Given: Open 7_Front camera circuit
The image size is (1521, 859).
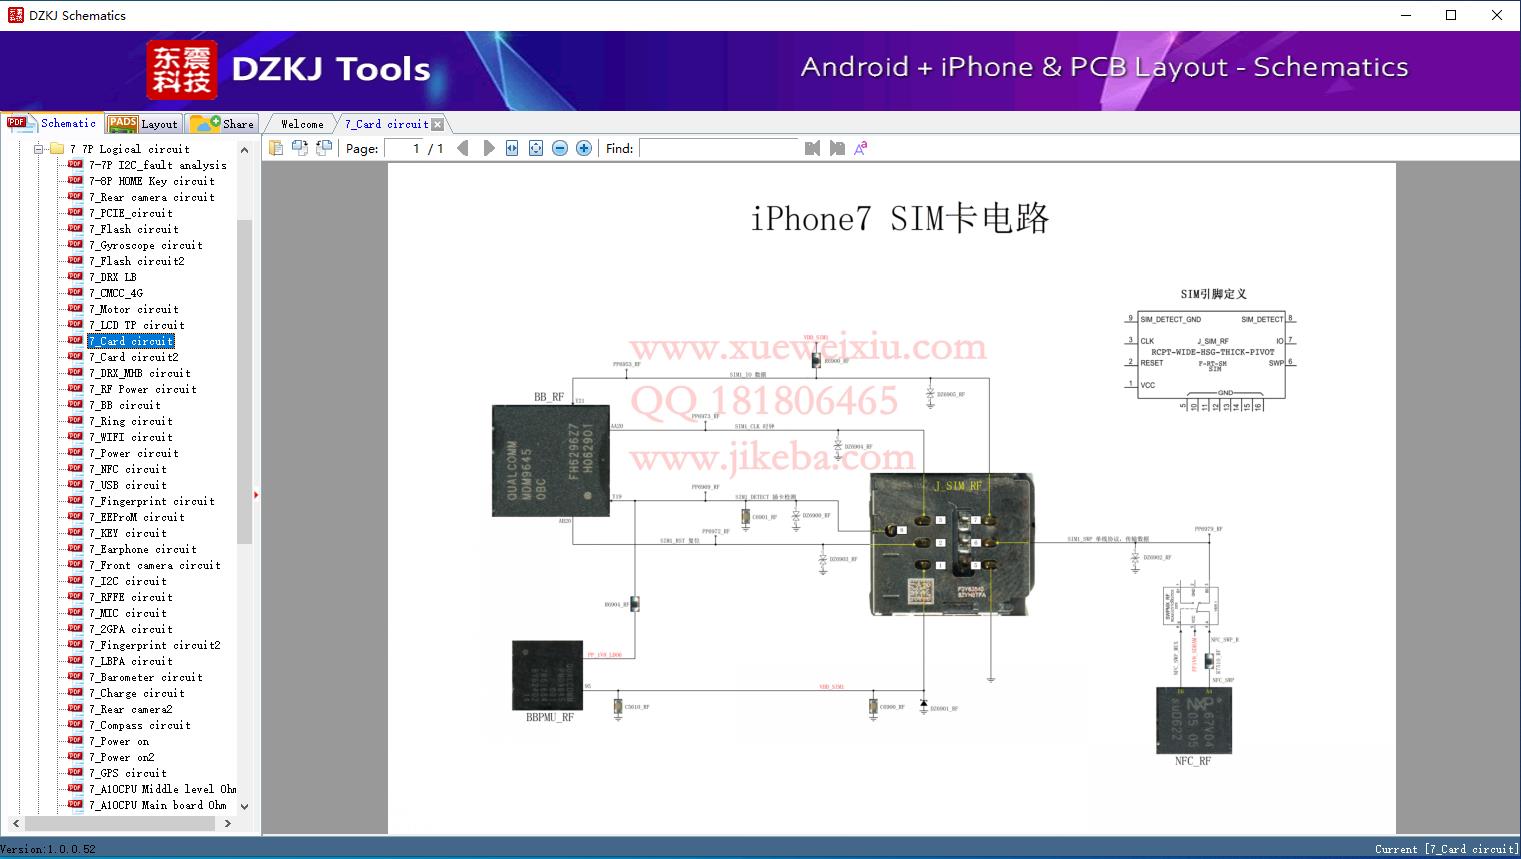Looking at the screenshot, I should [x=155, y=565].
